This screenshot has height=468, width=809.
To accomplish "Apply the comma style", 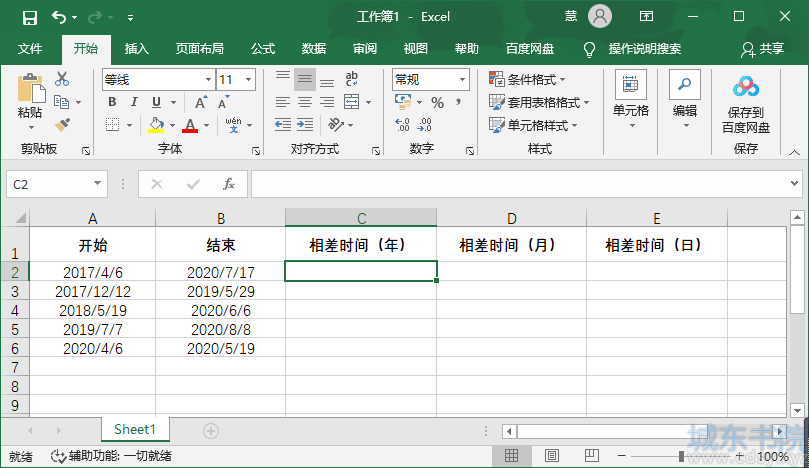I will click(458, 102).
